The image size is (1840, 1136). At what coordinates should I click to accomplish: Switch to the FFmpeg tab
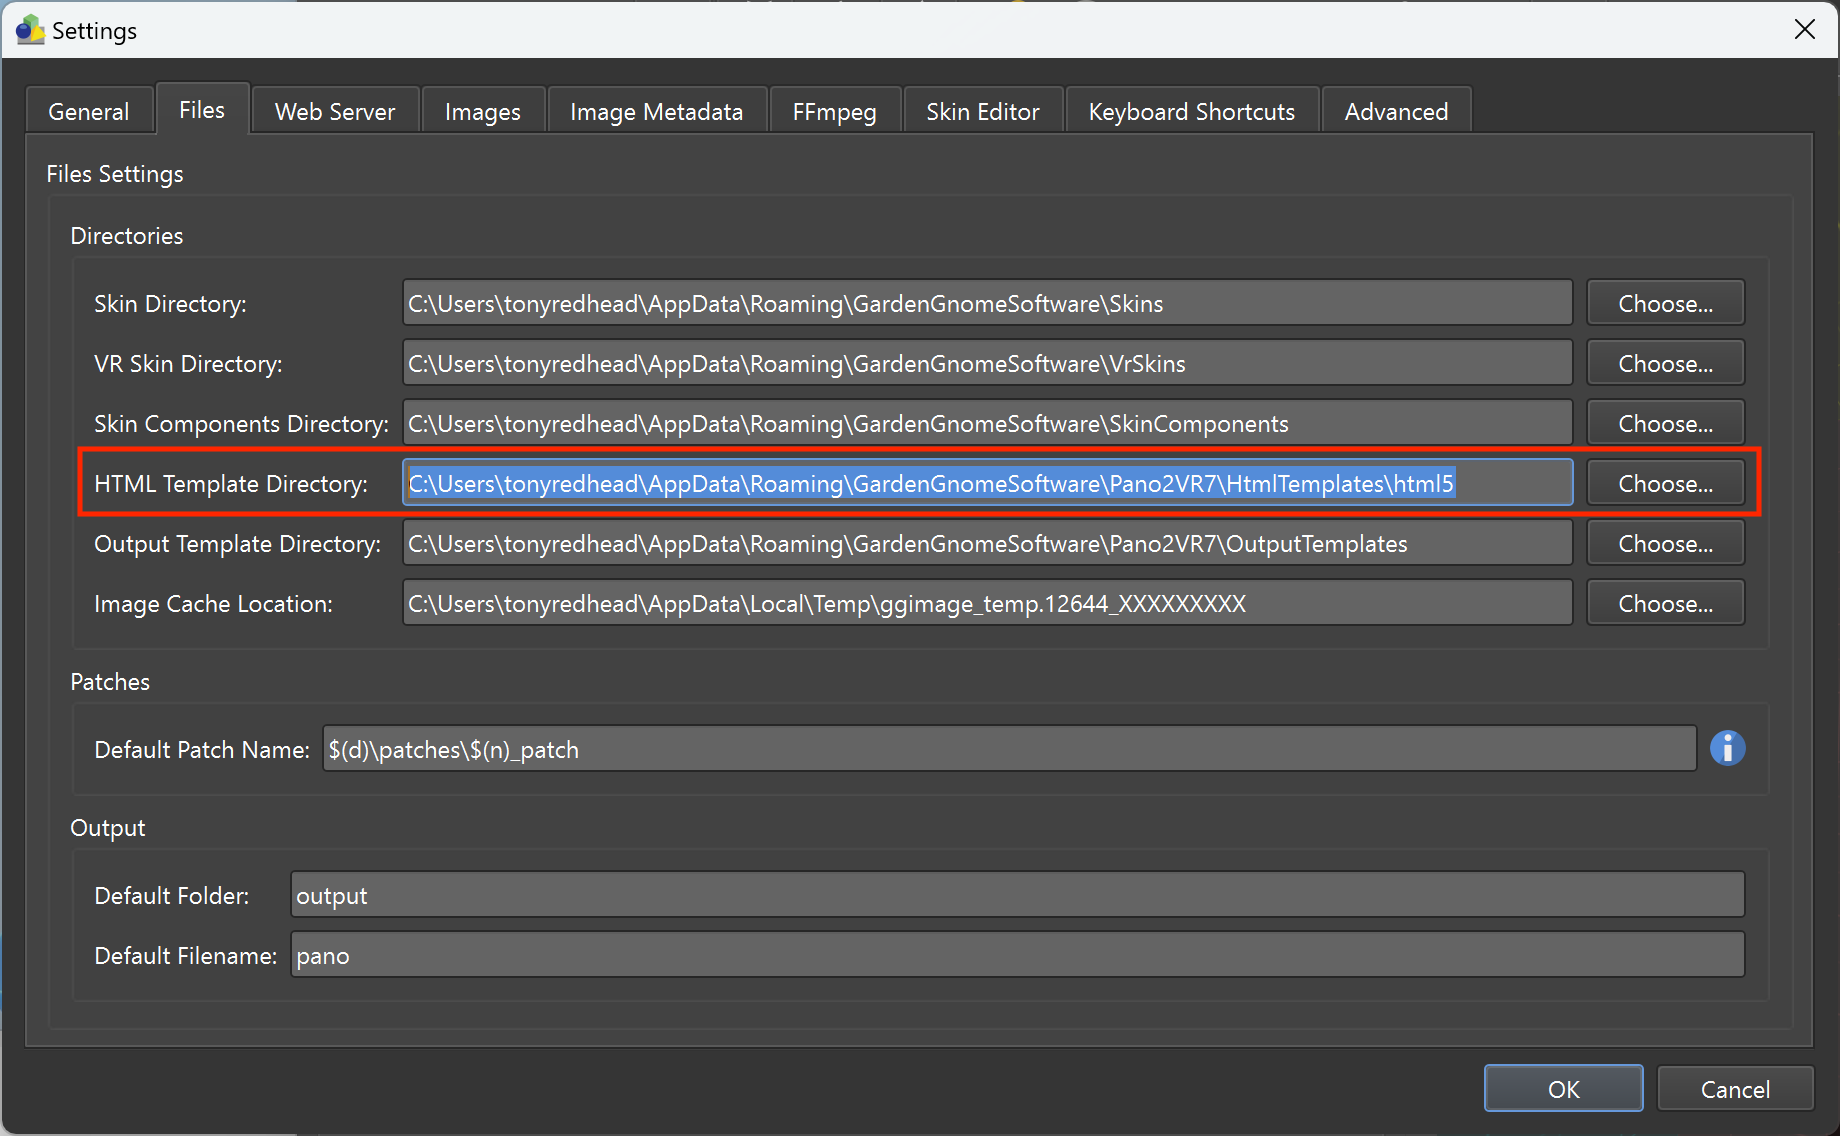pyautogui.click(x=835, y=111)
